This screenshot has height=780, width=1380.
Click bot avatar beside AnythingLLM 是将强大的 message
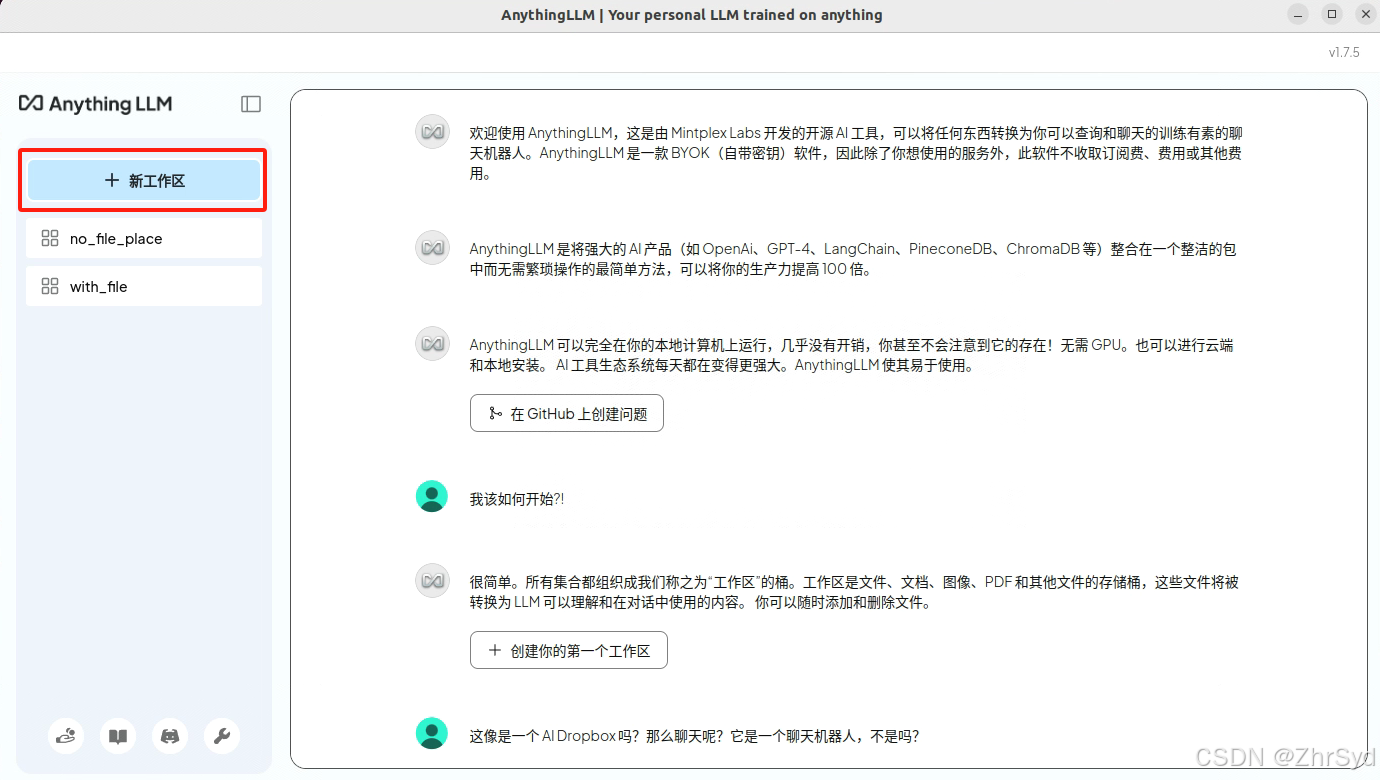432,248
